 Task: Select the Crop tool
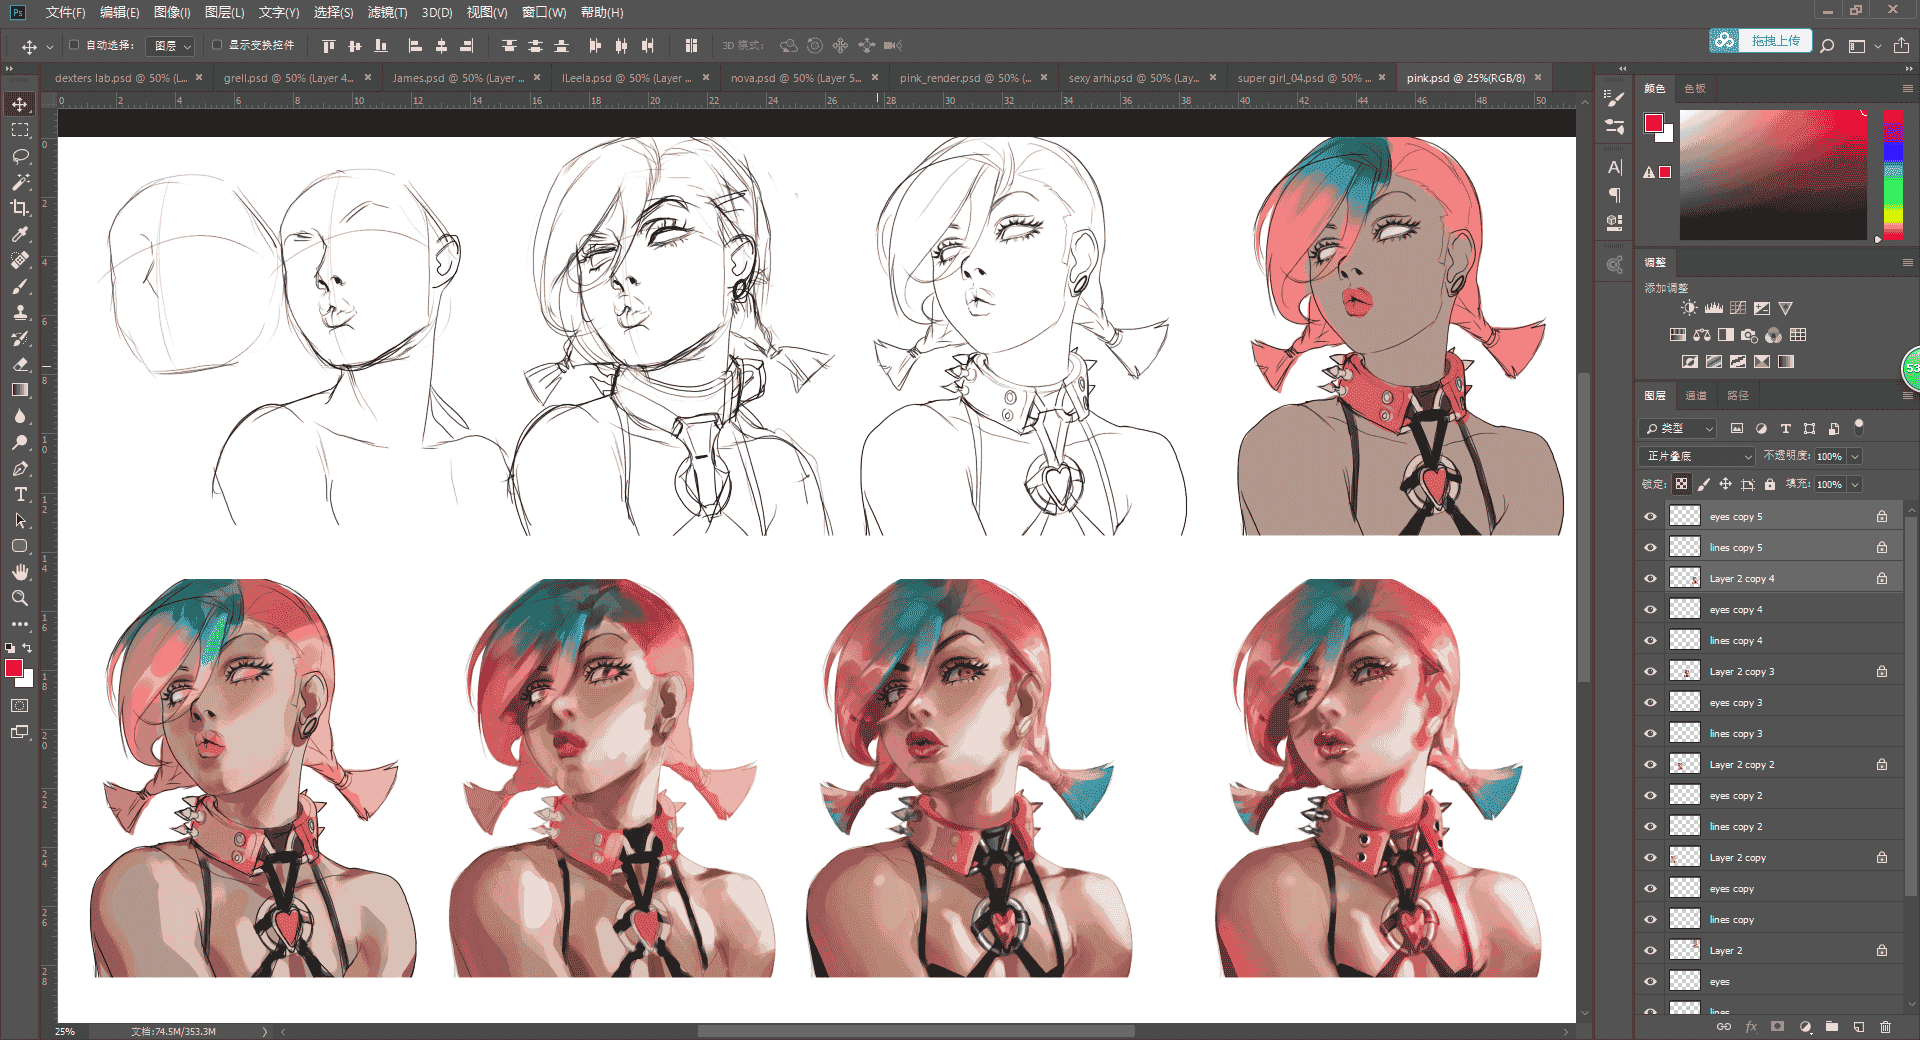[x=20, y=208]
